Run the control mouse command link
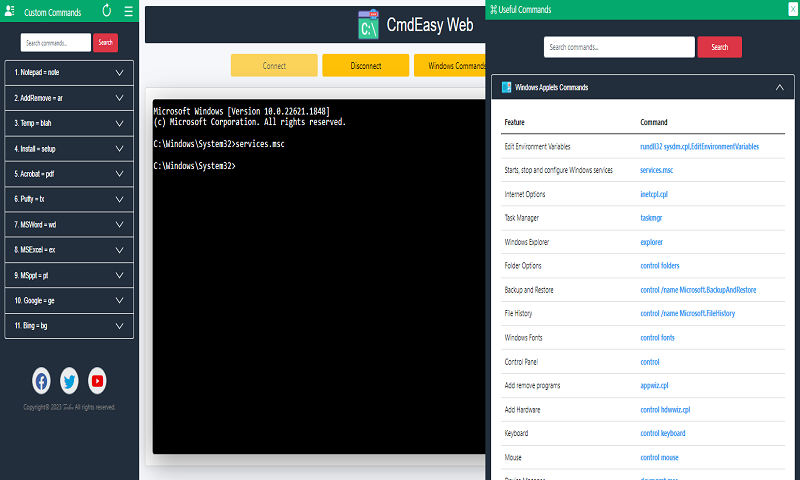This screenshot has width=800, height=480. click(660, 458)
